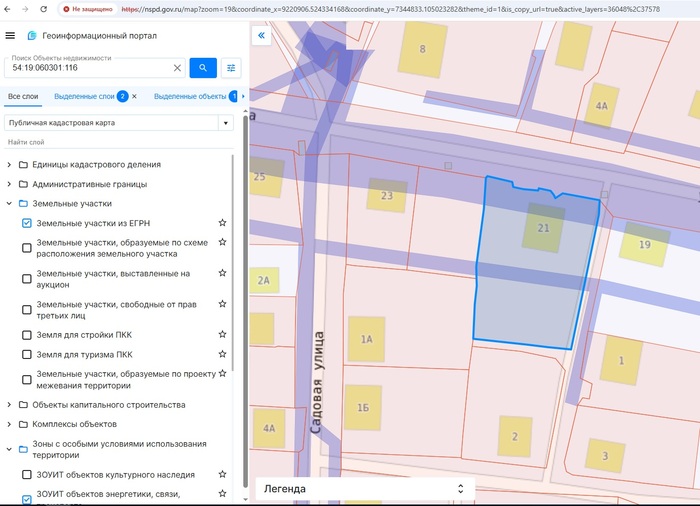Viewport: 700px width, 506px height.
Task: Enable Земля для туризма ПКК layer
Action: (x=27, y=355)
